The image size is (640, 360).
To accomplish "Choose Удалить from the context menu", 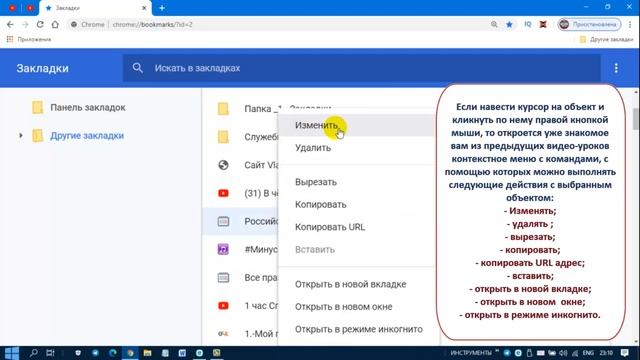I will tap(356, 148).
